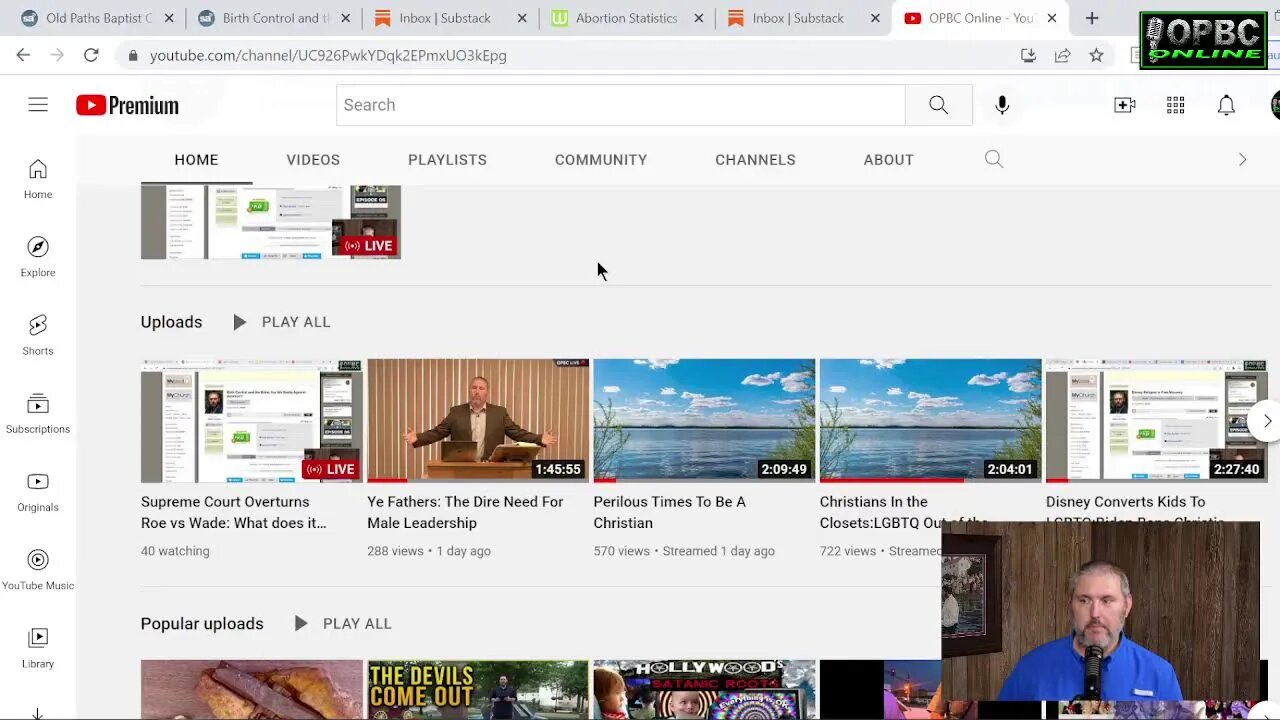This screenshot has height=720, width=1280.
Task: Open the notifications bell
Action: pyautogui.click(x=1226, y=105)
